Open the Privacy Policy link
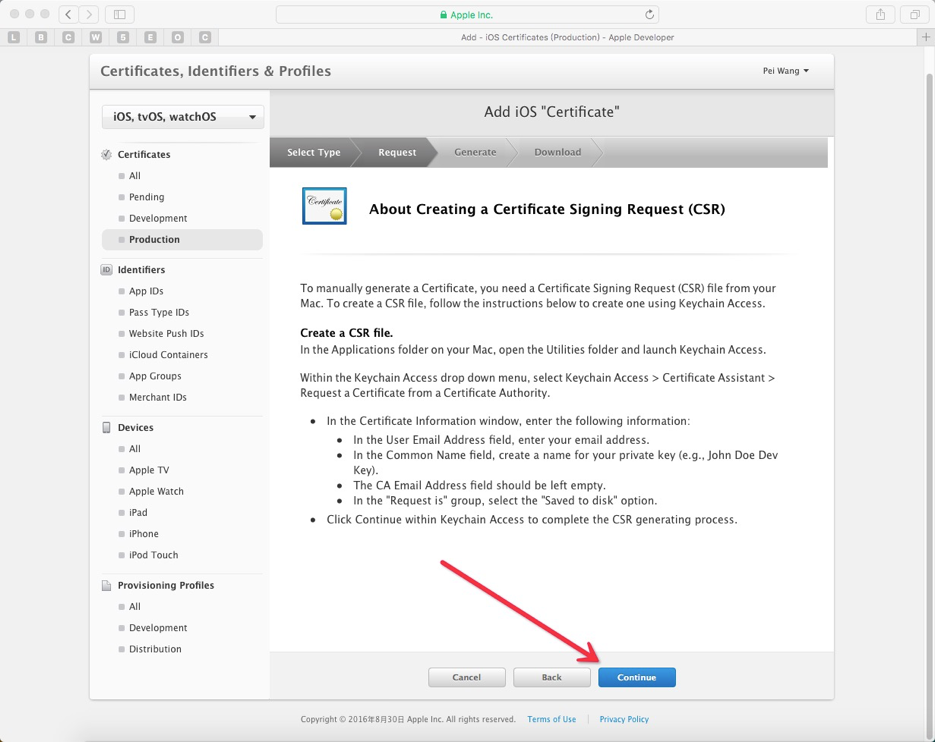Viewport: 935px width, 742px height. pos(624,719)
